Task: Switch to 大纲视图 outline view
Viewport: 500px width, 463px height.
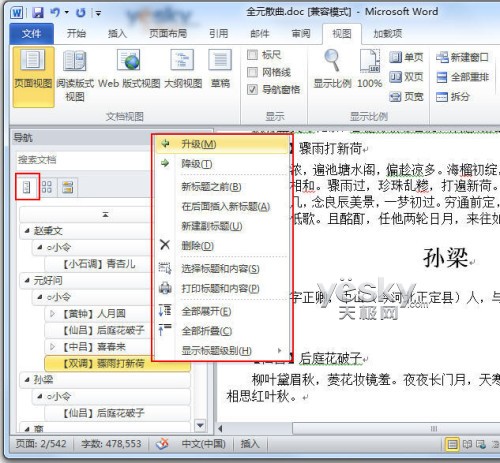Action: tap(183, 70)
